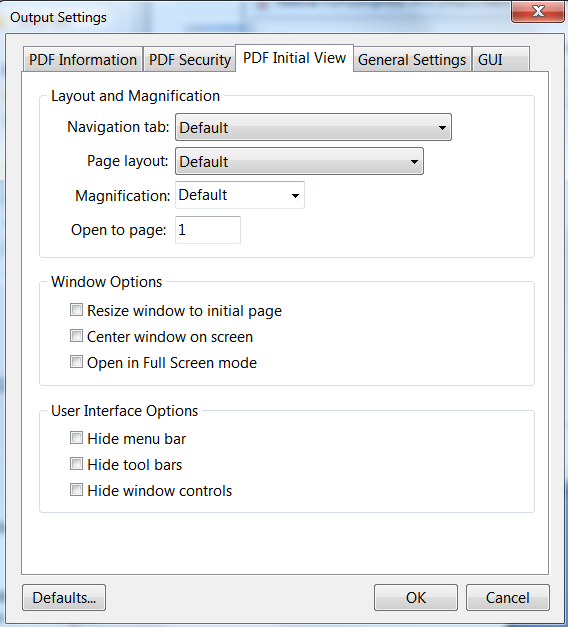
Task: Enable Resize window to initial page
Action: (76, 310)
